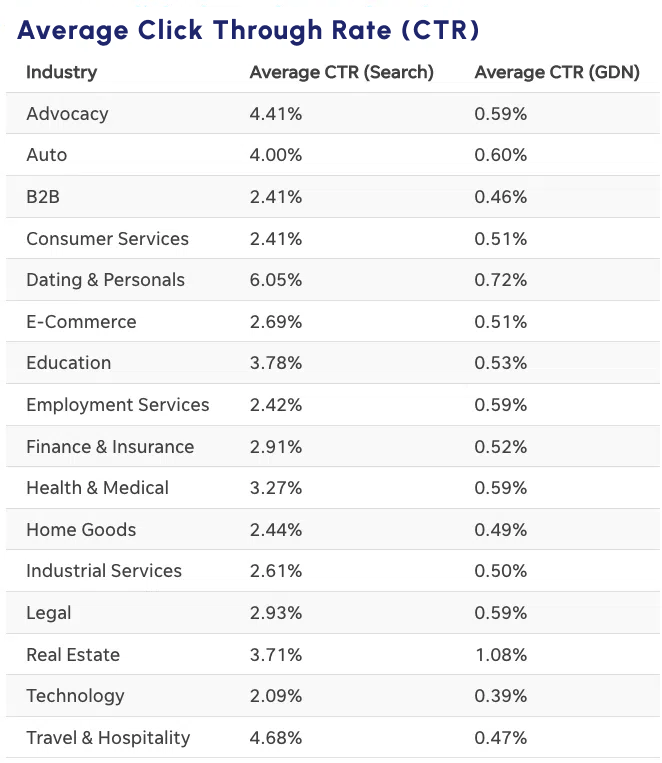Click the Legal search CTR value 2.93%
662x763 pixels.
276,613
